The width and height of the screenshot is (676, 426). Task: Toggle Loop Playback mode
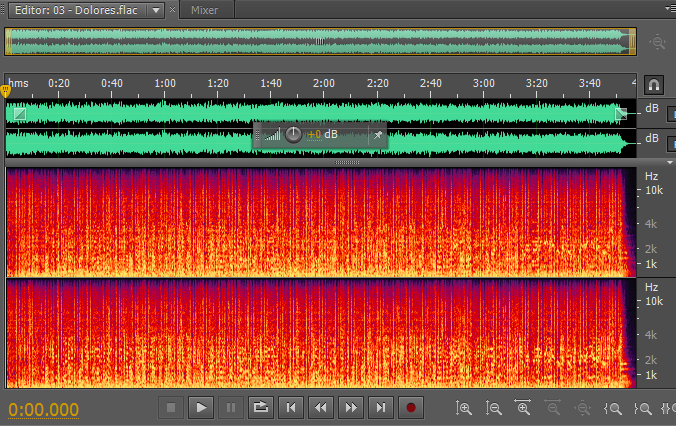(261, 408)
